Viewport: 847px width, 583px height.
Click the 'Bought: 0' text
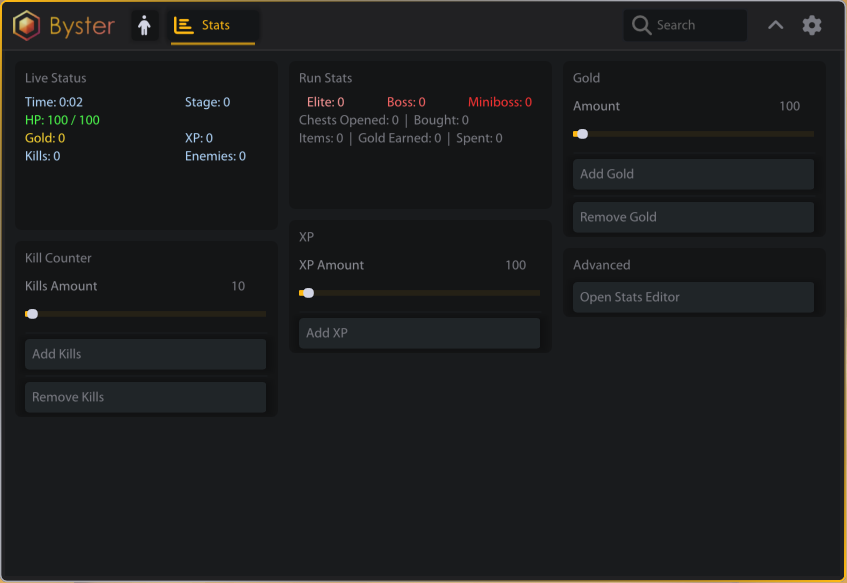441,120
